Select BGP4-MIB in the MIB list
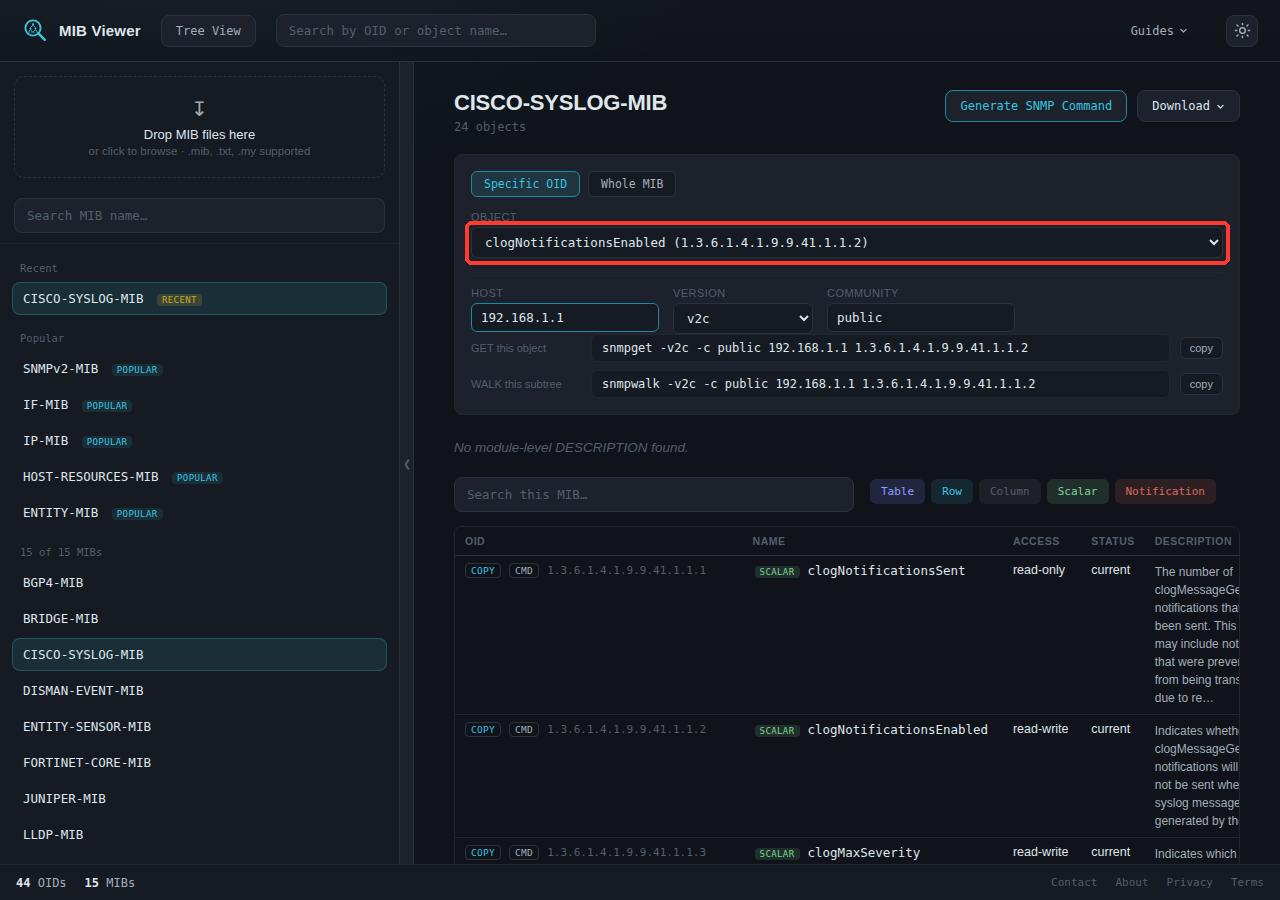 199,583
